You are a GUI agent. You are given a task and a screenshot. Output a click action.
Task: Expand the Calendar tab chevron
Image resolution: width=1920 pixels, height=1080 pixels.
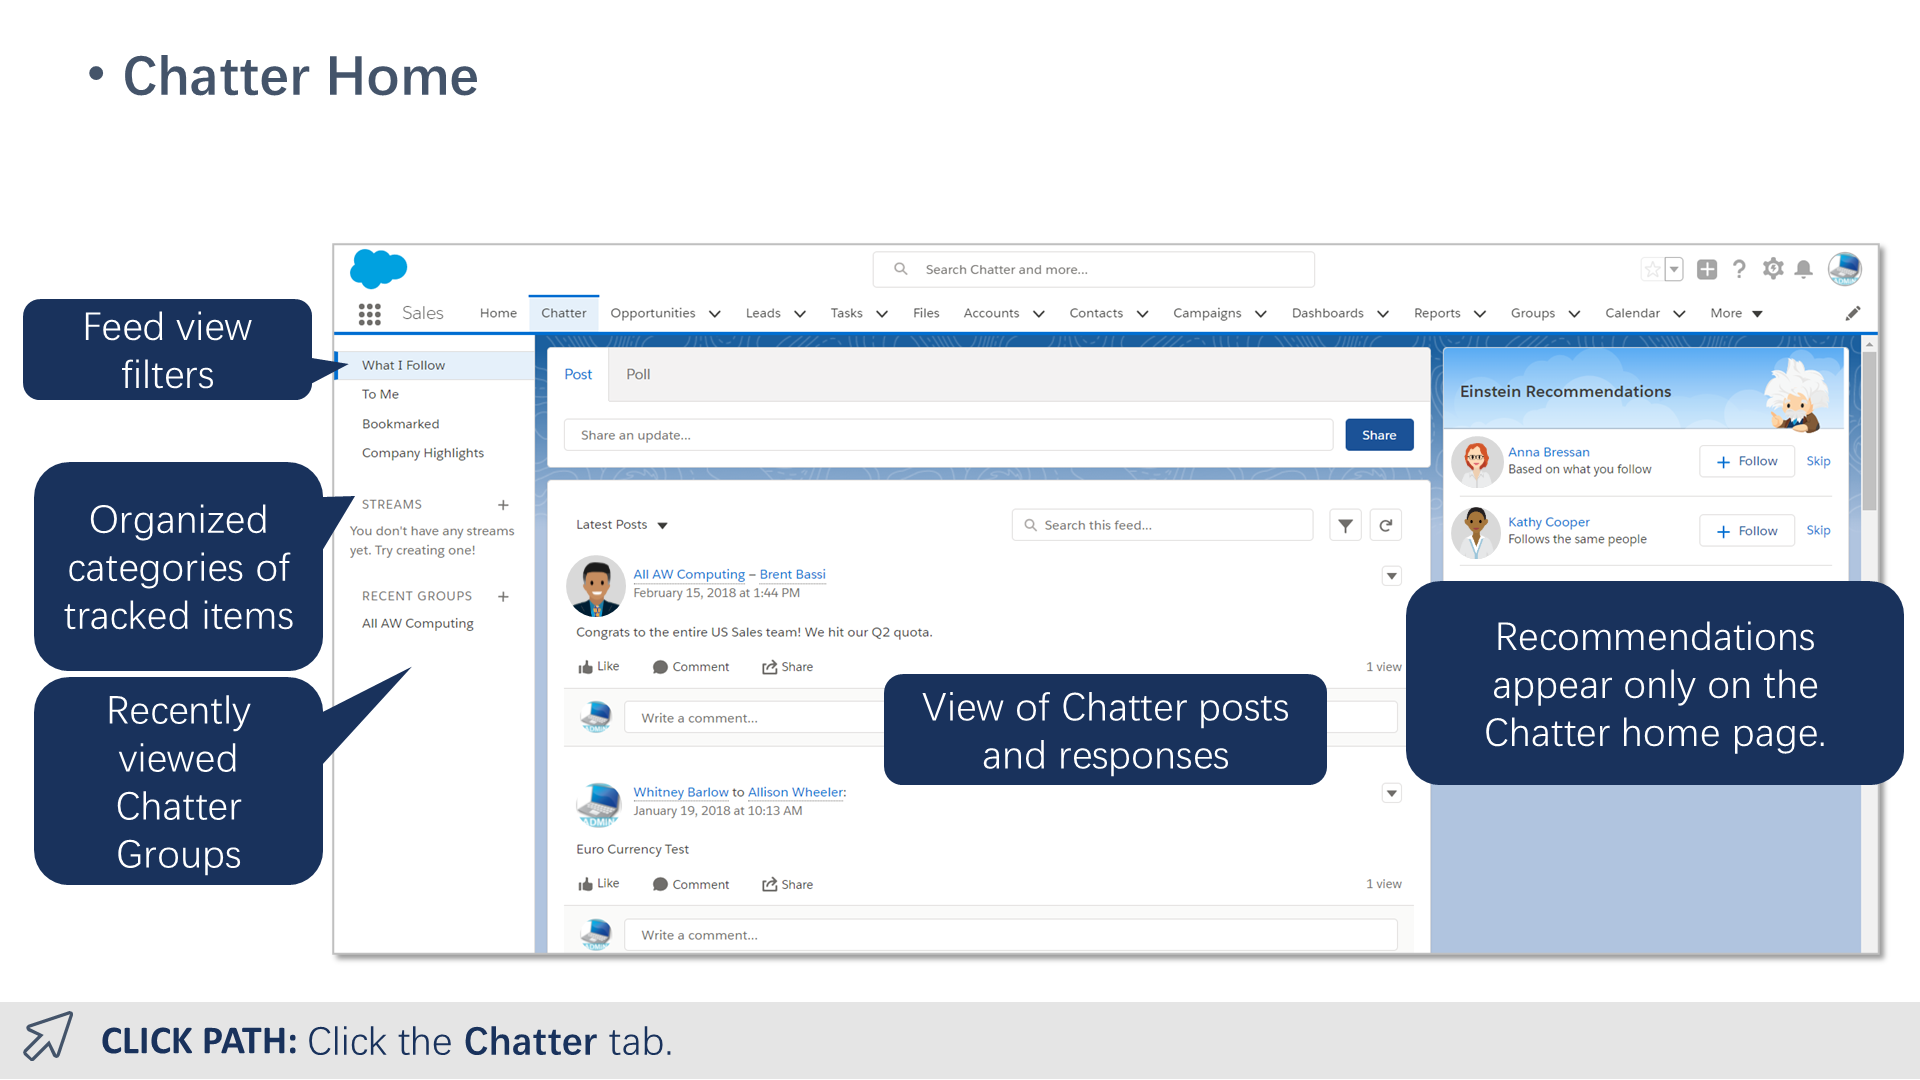(x=1679, y=314)
